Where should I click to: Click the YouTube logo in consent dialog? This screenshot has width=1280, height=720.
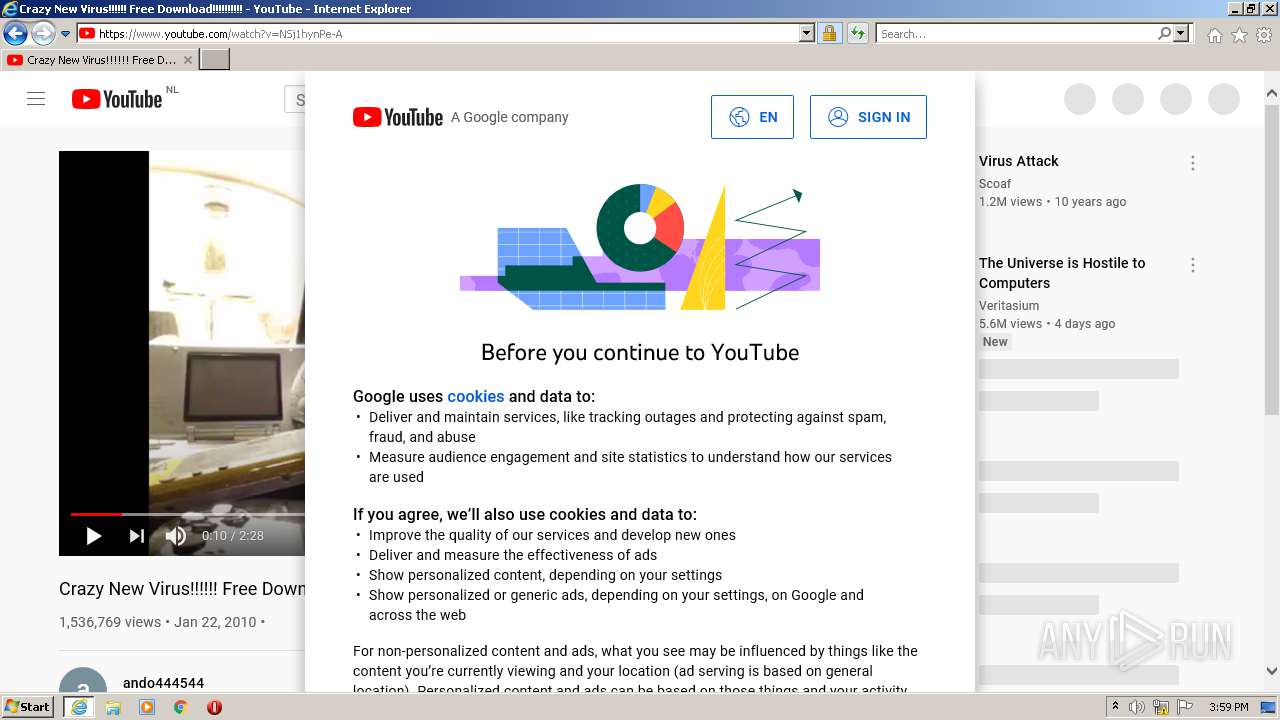(397, 117)
